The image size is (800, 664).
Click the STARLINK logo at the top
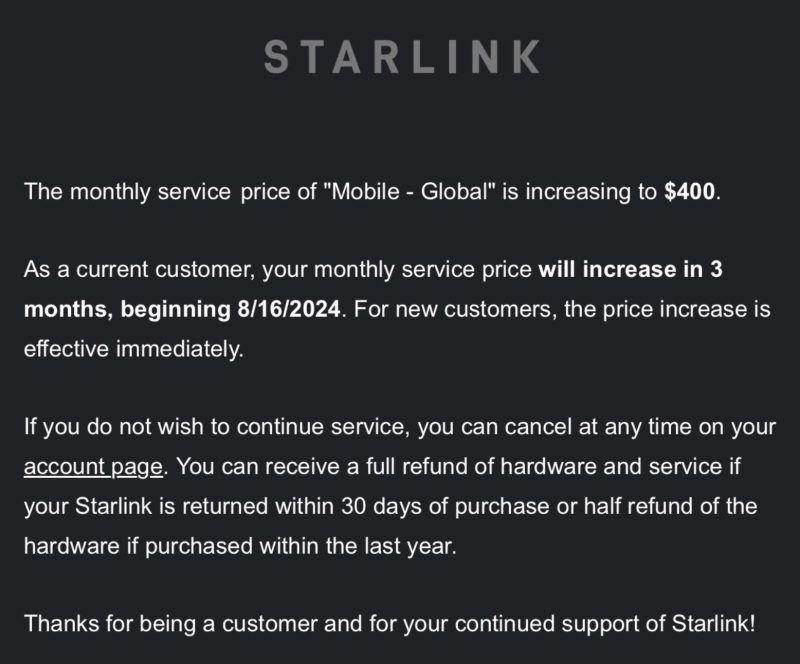click(401, 57)
